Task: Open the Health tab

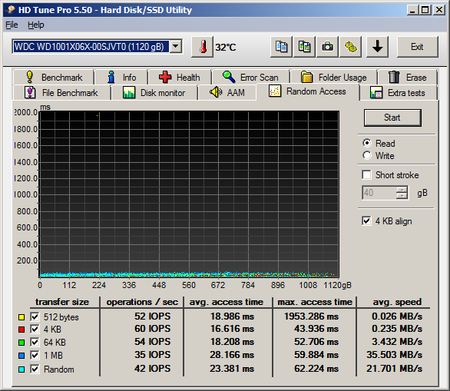Action: pyautogui.click(x=180, y=77)
